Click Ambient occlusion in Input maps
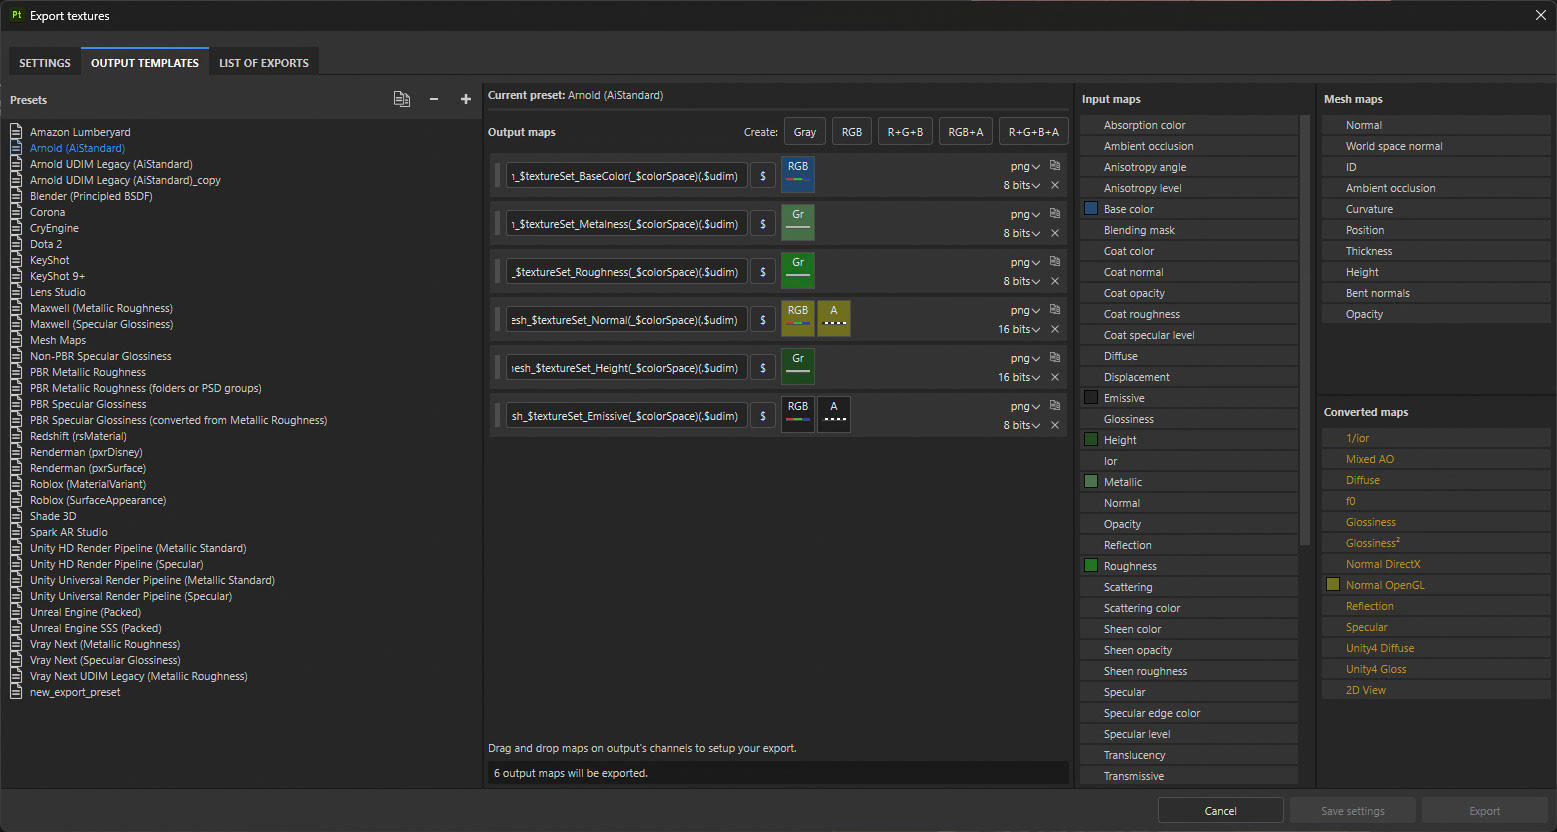 tap(1189, 146)
